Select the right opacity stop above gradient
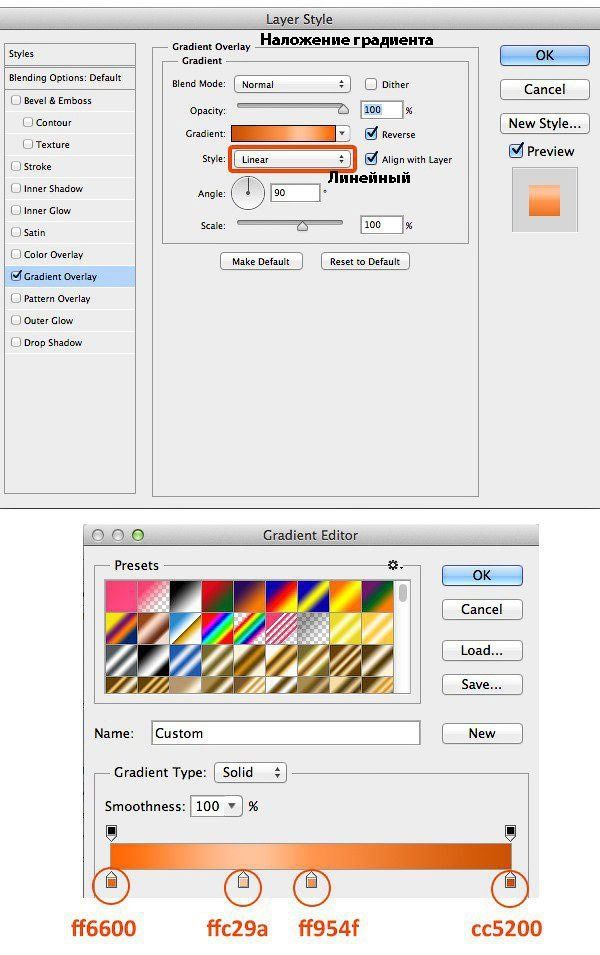This screenshot has height=955, width=600. click(510, 833)
